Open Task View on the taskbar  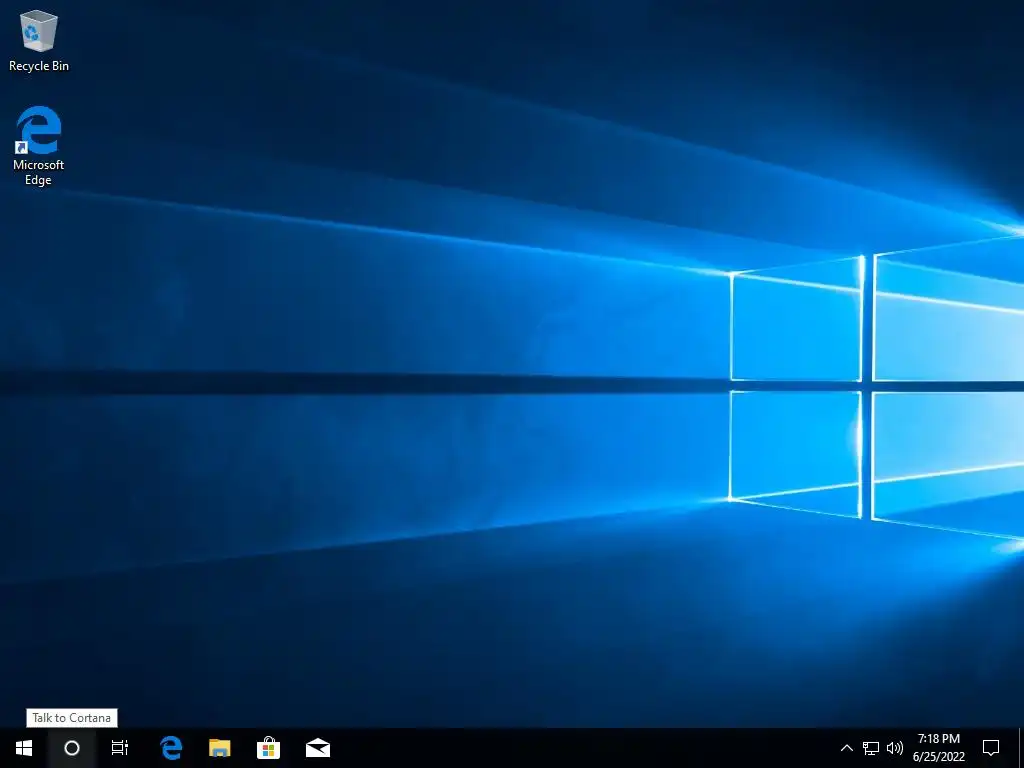point(120,748)
